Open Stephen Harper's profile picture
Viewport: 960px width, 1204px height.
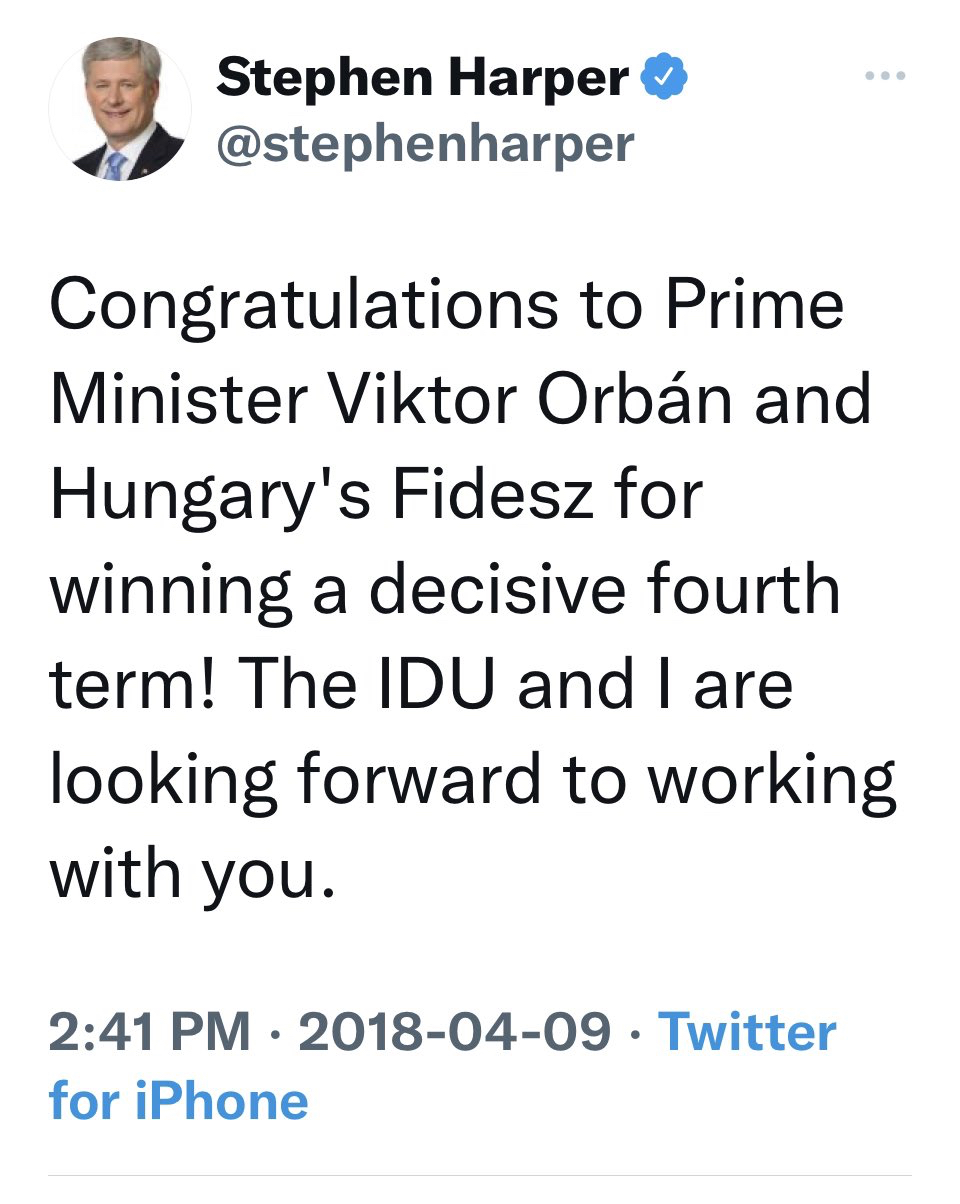119,110
